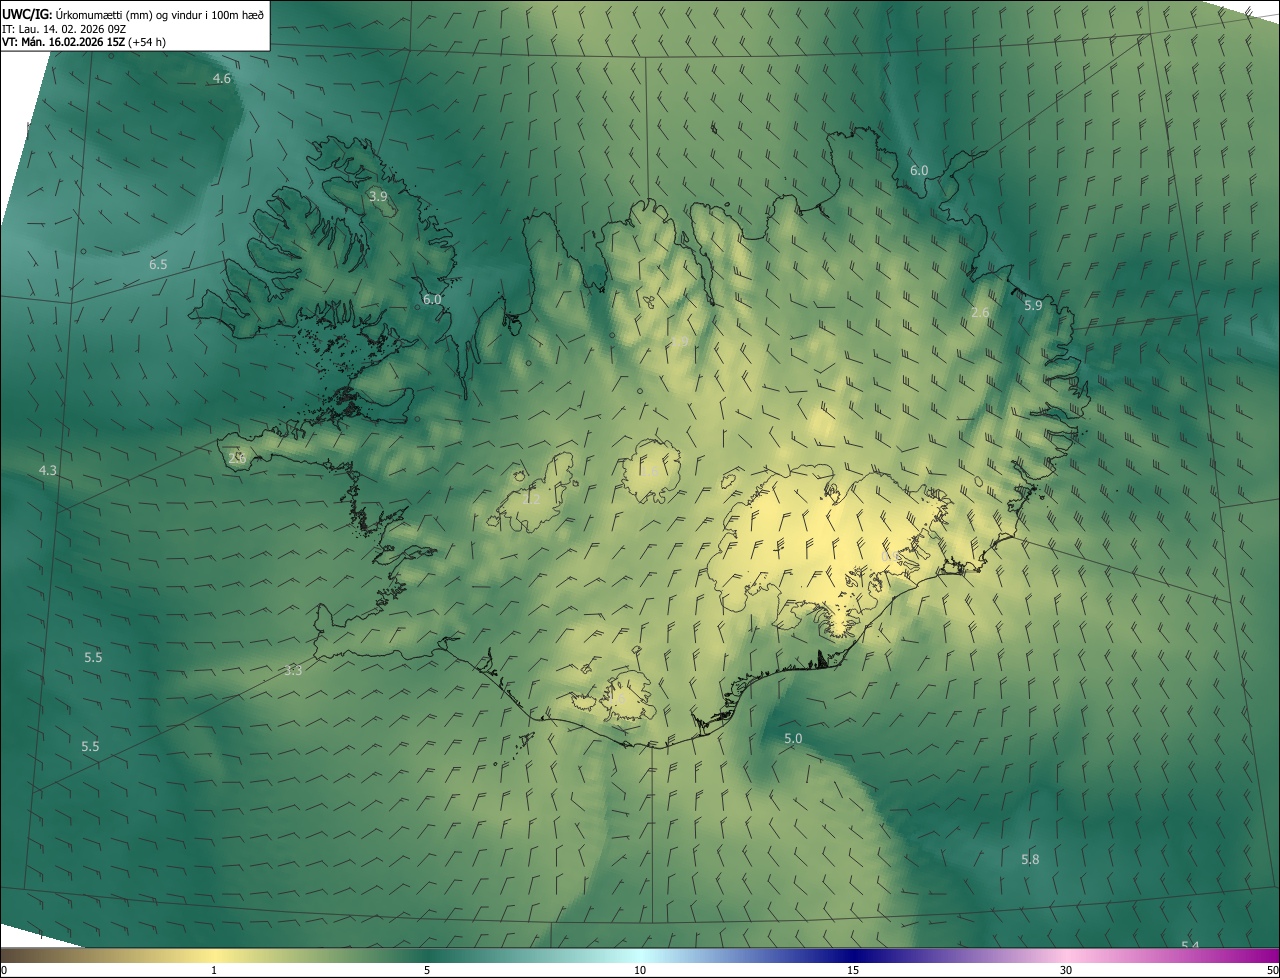Click the '1' tick on the colour scale
Viewport: 1280px width, 978px height.
[214, 971]
